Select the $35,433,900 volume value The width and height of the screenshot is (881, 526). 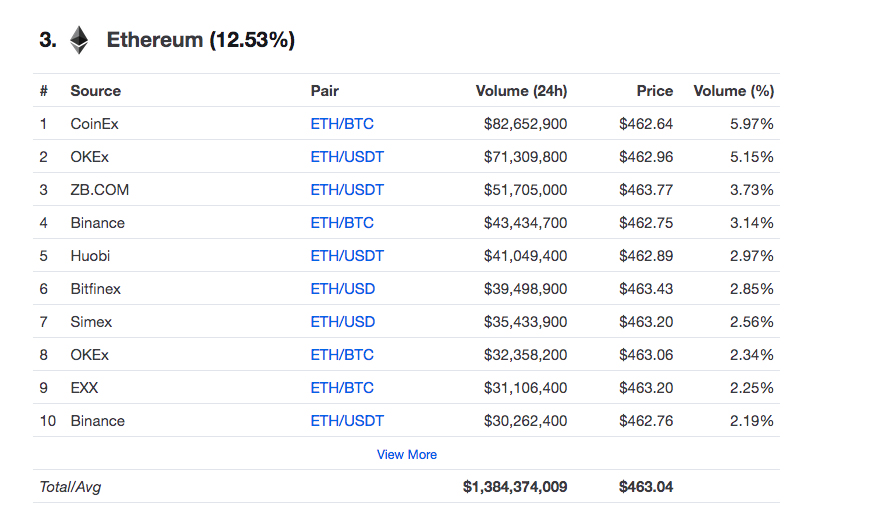[525, 322]
